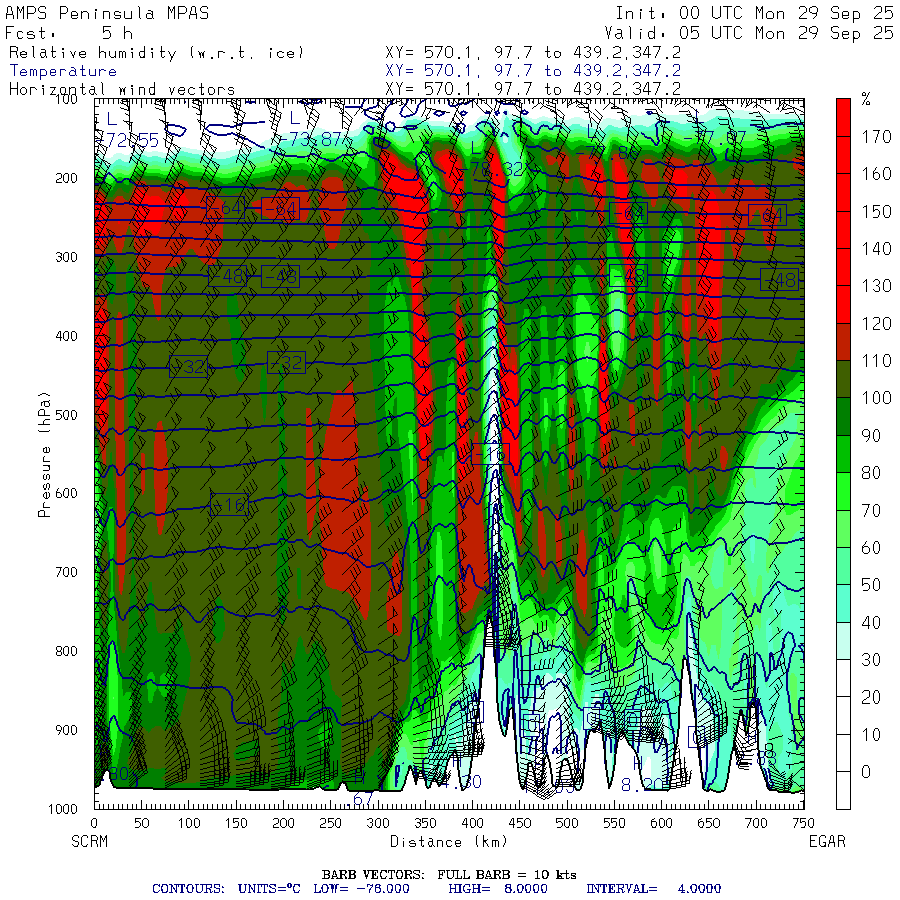This screenshot has height=900, width=900.
Task: Click the '0' distance axis tick label
Action: 95,823
